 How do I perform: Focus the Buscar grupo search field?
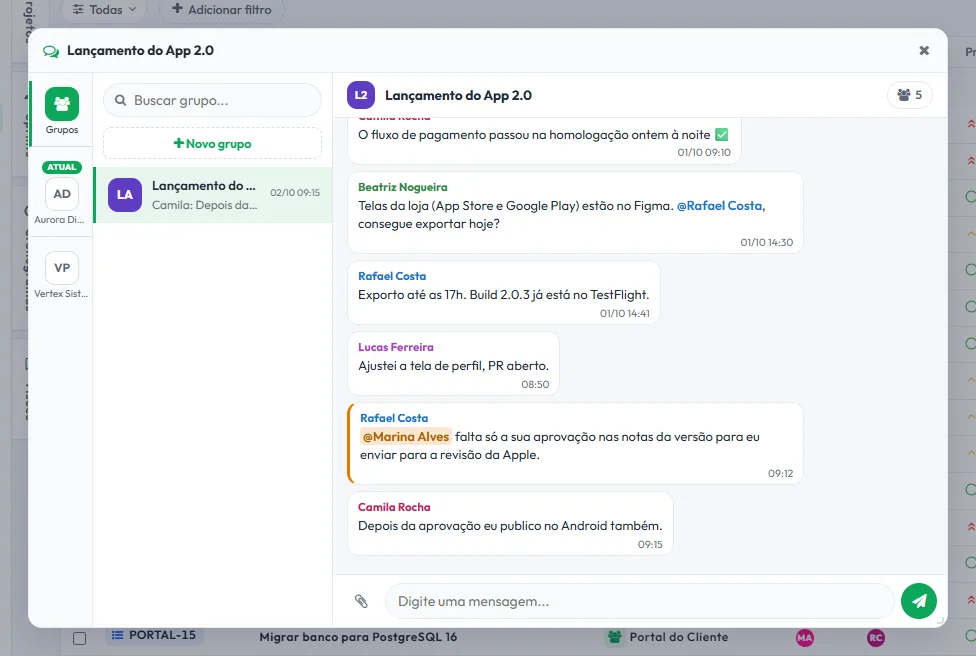[212, 100]
